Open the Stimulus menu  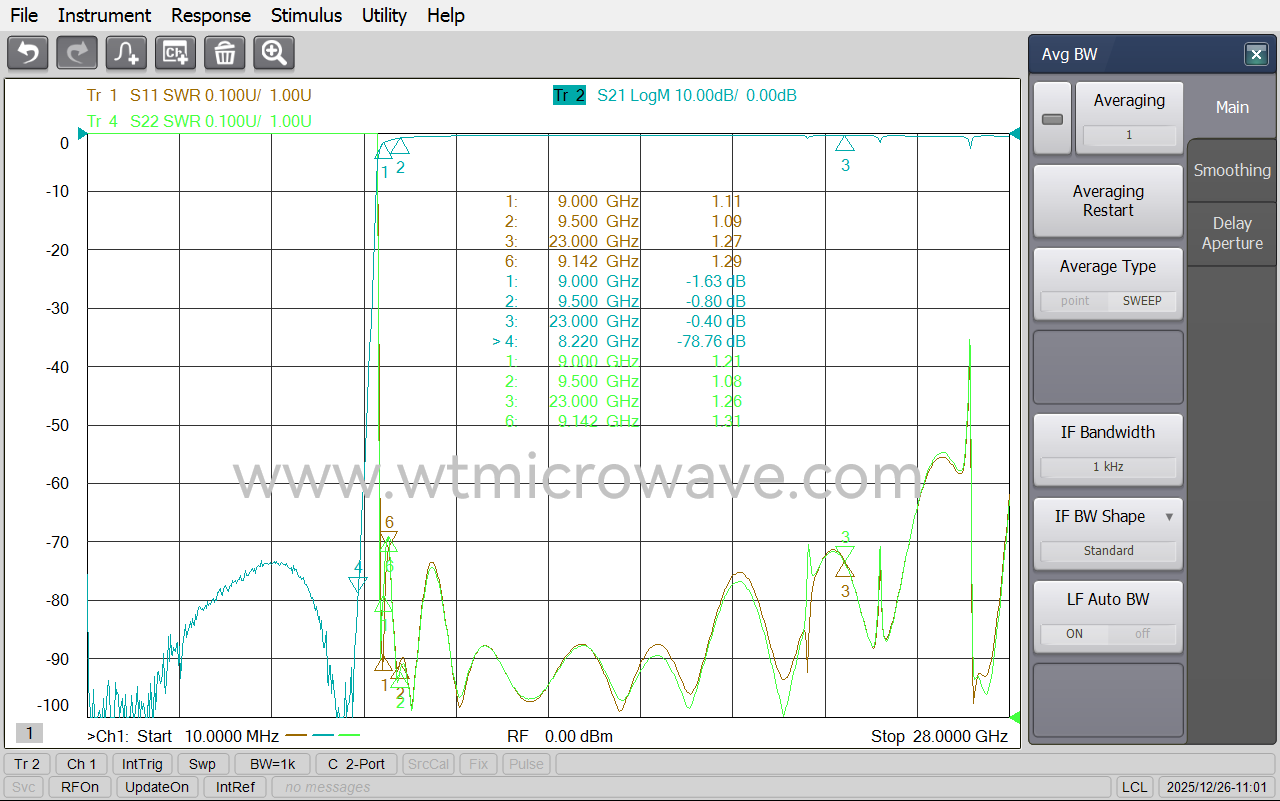click(306, 15)
